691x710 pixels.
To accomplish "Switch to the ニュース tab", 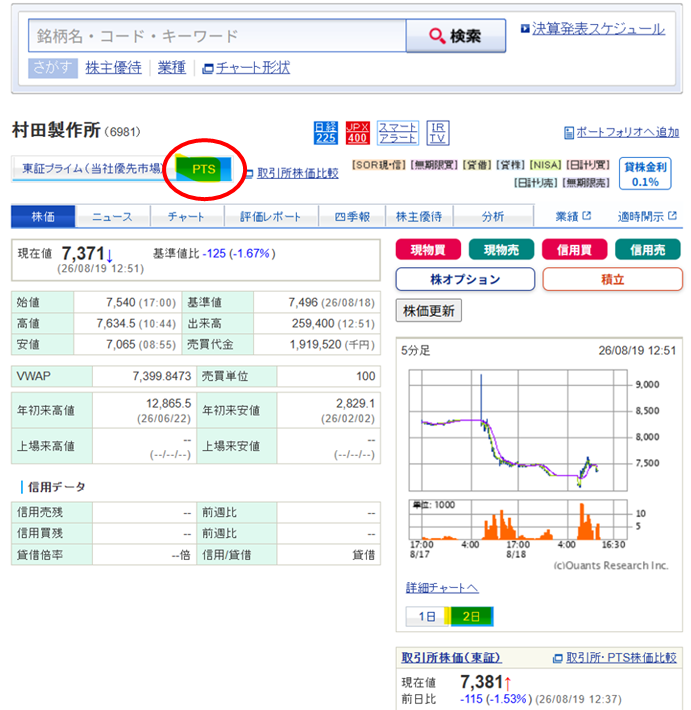I will (x=112, y=216).
